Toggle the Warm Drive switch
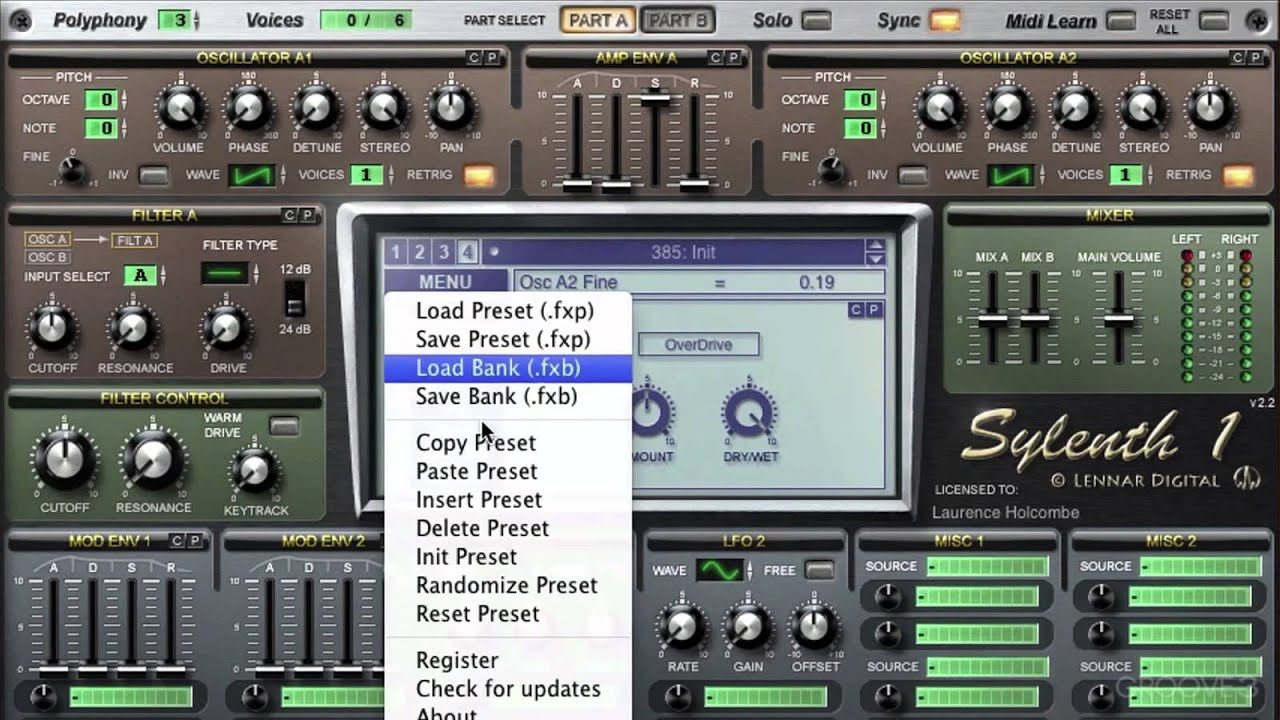This screenshot has height=720, width=1280. point(284,426)
